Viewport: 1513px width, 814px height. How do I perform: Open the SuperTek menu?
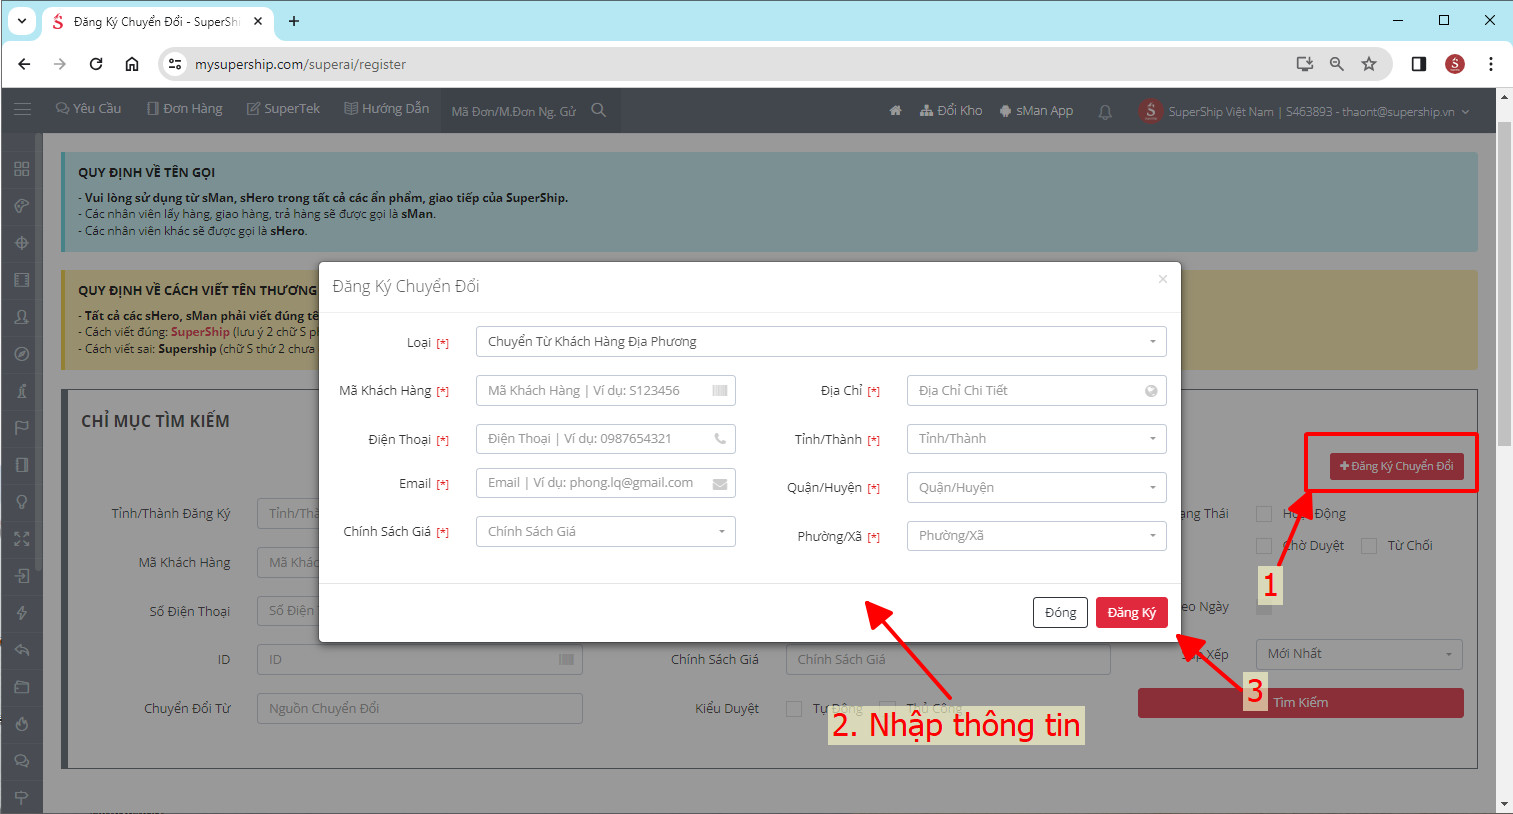(284, 109)
